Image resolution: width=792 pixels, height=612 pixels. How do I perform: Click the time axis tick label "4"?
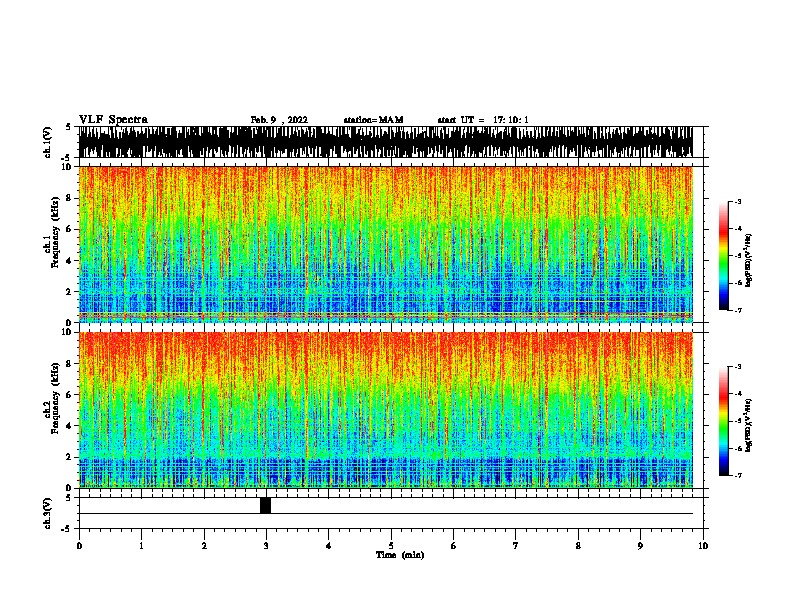point(329,546)
